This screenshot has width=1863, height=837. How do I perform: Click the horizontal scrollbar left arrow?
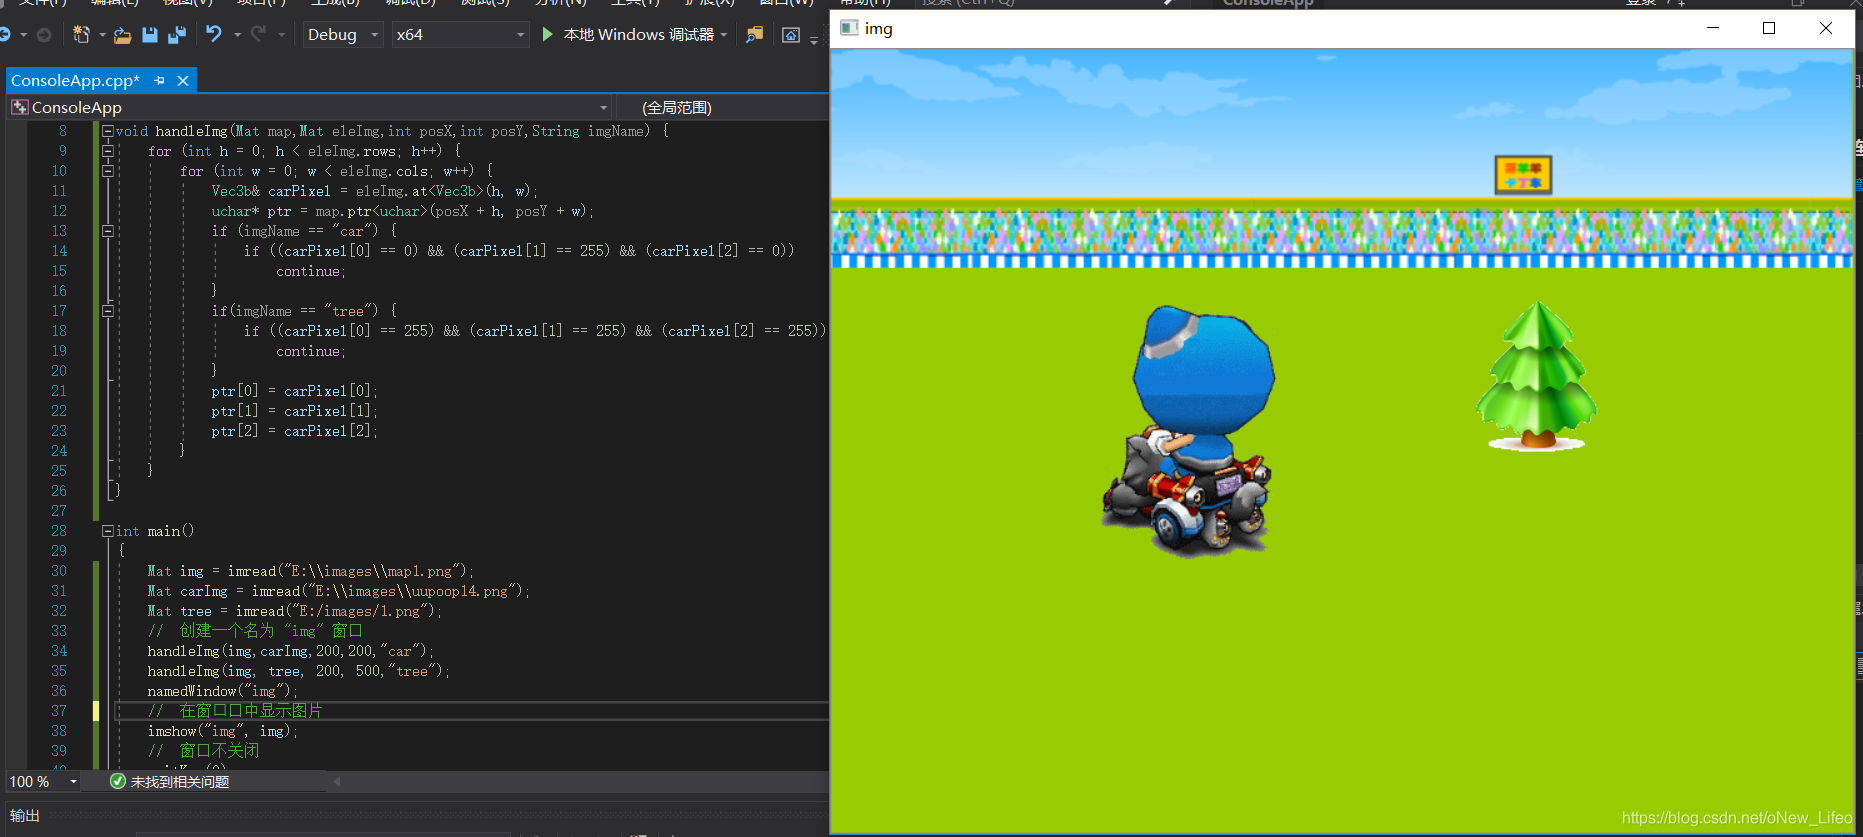pyautogui.click(x=336, y=781)
